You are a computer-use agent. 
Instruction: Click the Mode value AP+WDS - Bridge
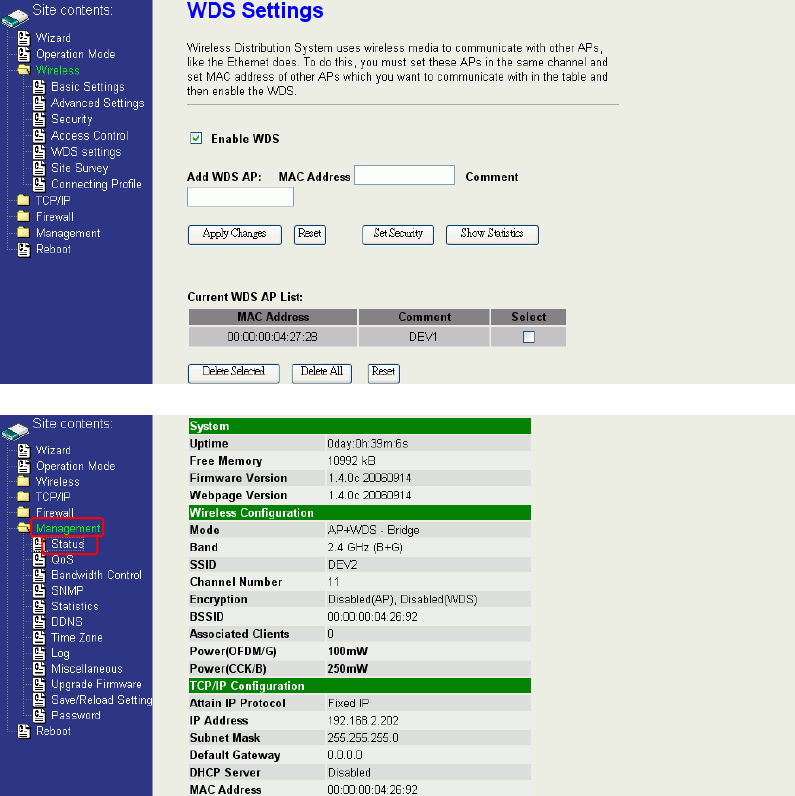(x=374, y=530)
